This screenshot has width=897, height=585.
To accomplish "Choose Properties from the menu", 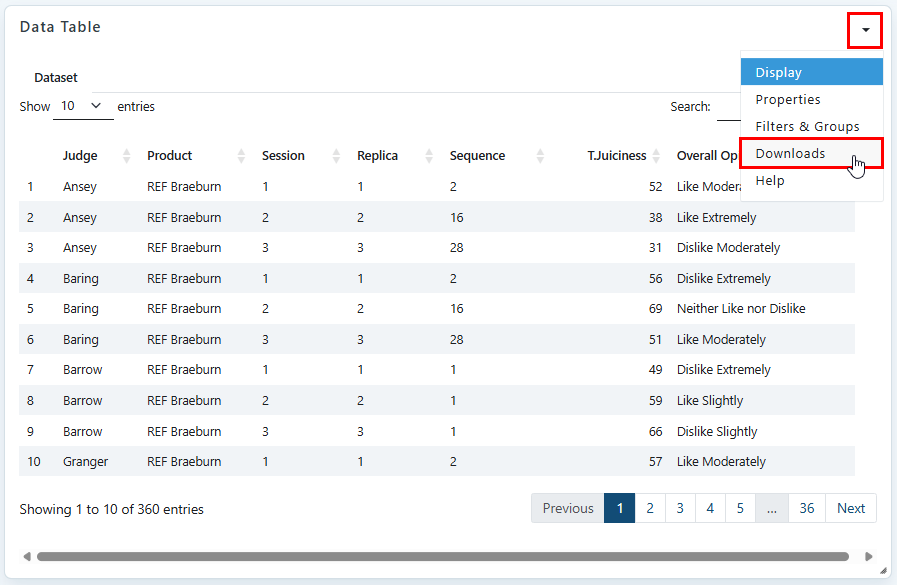I will 811,99.
